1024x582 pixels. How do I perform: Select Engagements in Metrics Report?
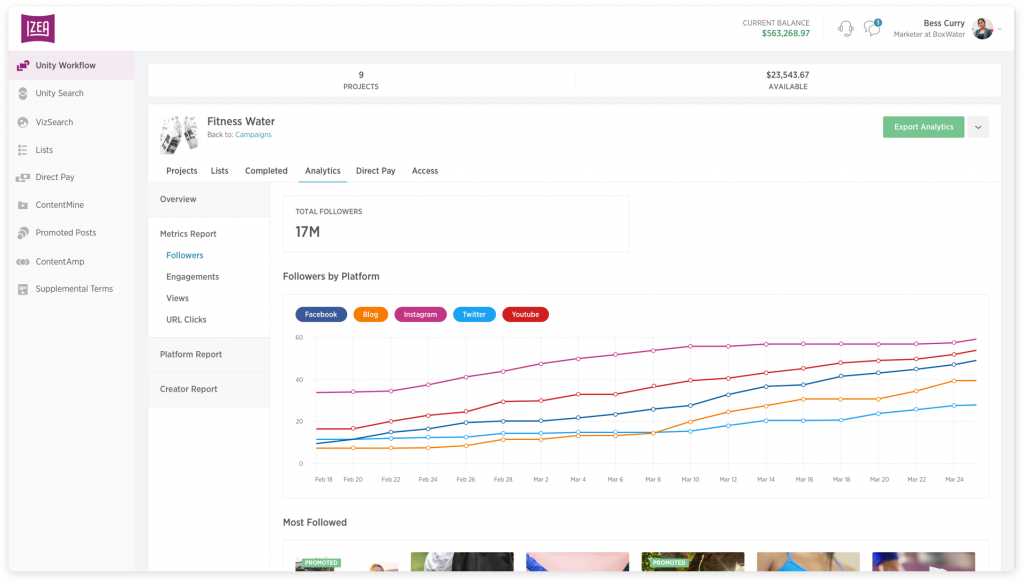point(192,277)
